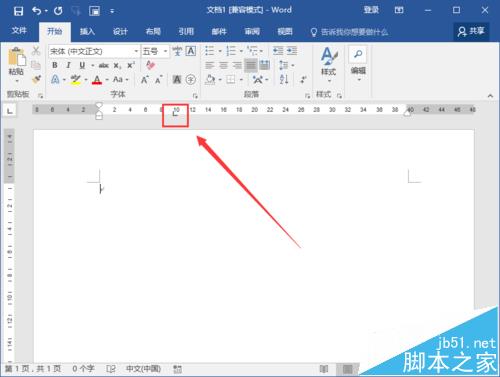Open the numbering list dropdown arrow
This screenshot has width=500, height=377.
pos(241,51)
